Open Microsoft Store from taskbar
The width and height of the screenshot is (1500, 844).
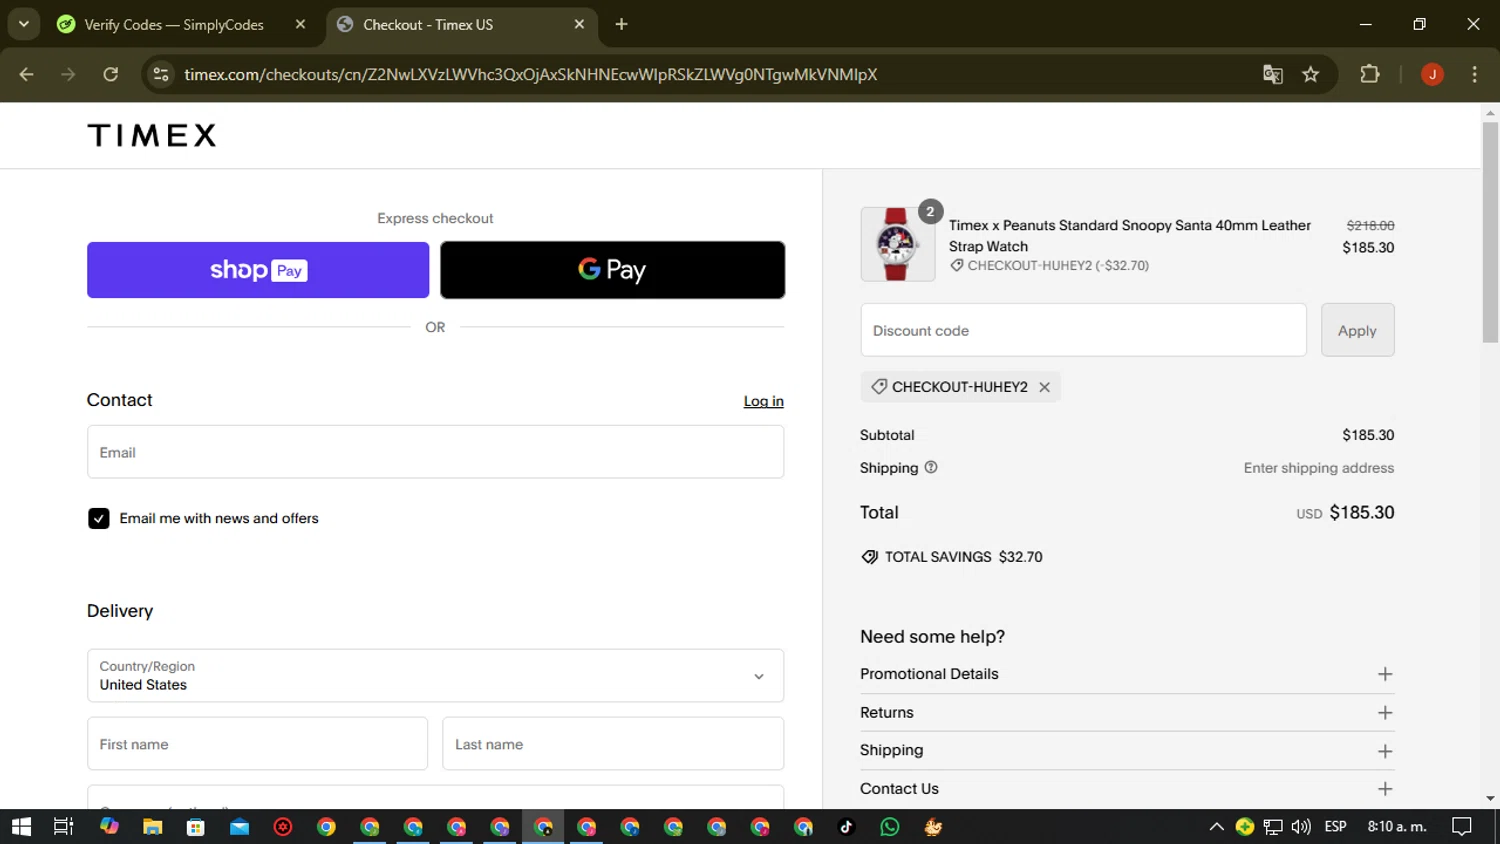[196, 827]
